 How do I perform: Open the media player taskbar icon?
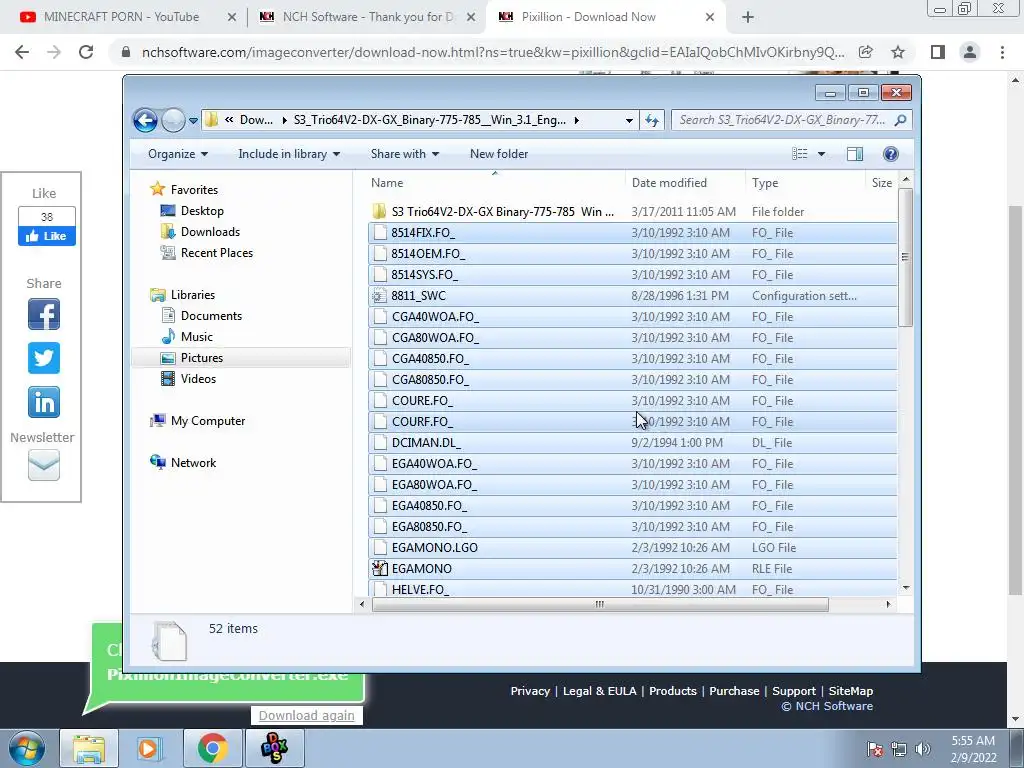pos(149,748)
